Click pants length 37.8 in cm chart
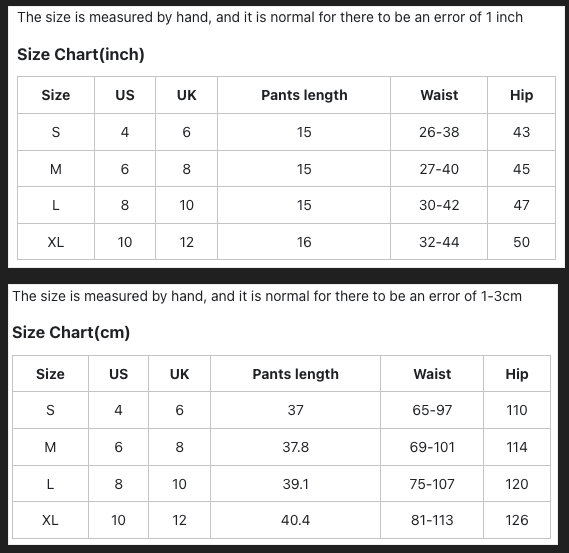569x553 pixels. click(295, 447)
